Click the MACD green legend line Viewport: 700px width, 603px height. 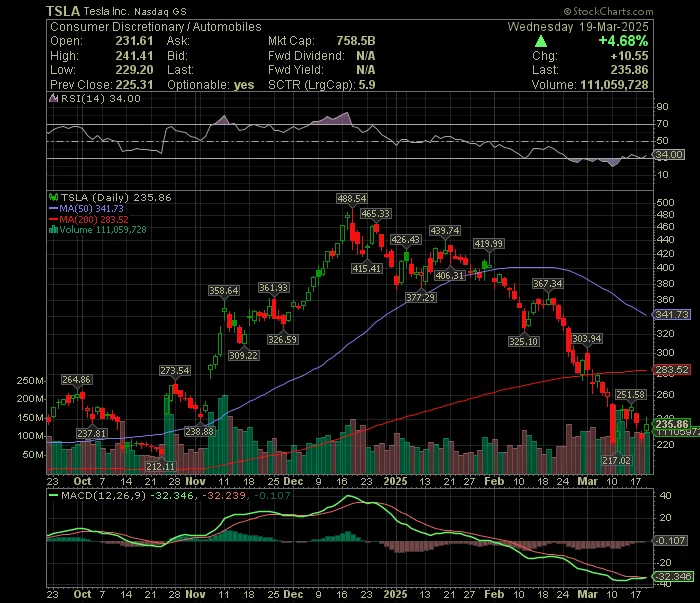coord(54,495)
